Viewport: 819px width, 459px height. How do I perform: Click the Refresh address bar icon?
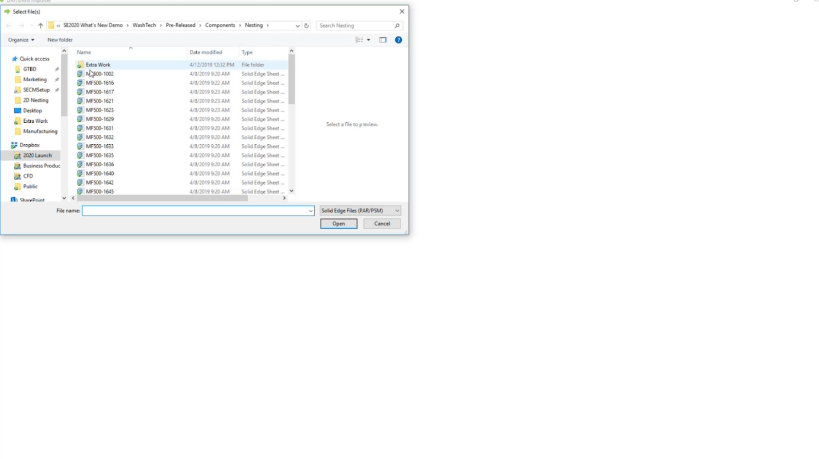[x=307, y=26]
